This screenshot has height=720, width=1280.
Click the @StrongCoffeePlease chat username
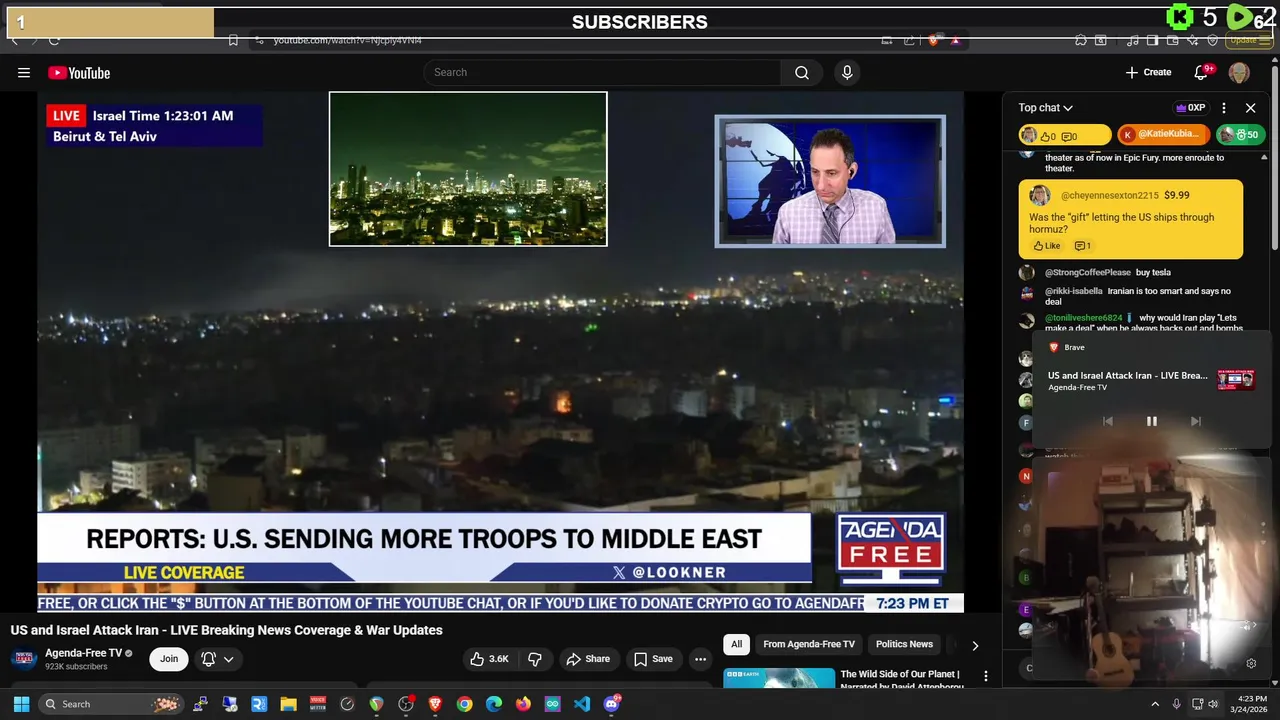(x=1088, y=272)
